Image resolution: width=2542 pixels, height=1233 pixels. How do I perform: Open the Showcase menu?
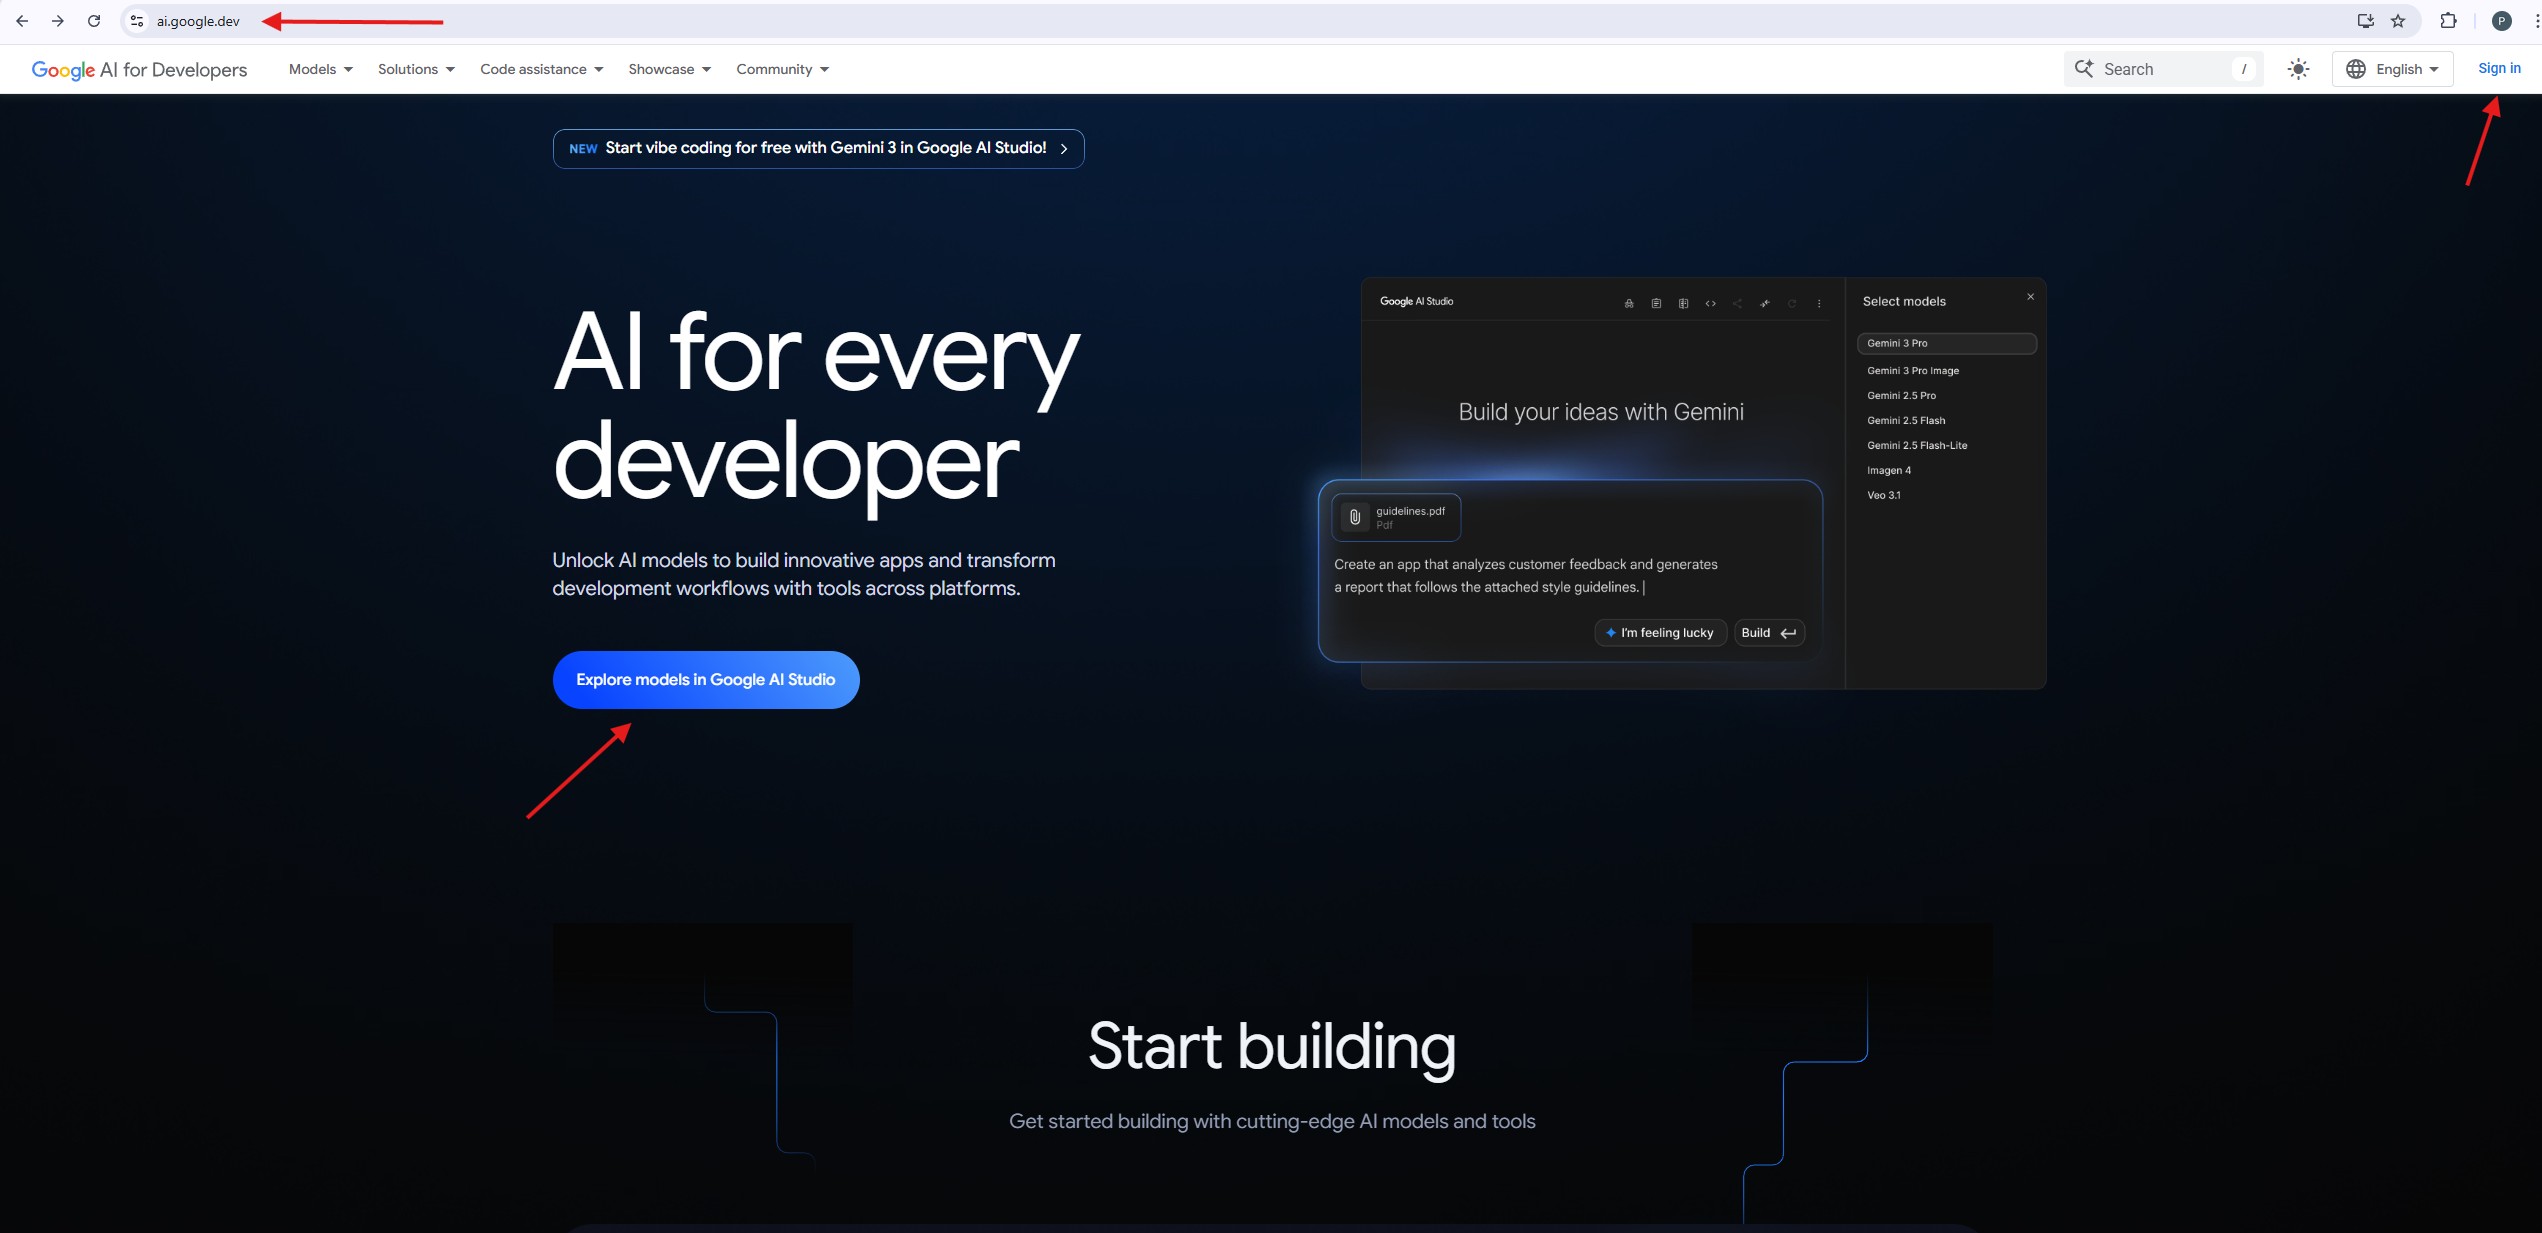tap(669, 69)
